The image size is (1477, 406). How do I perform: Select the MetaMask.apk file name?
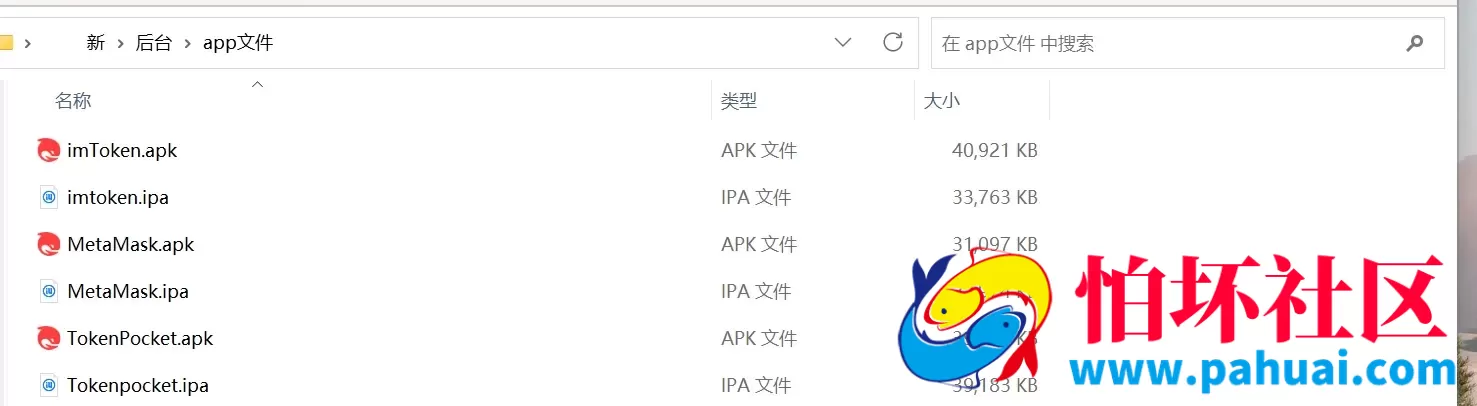pos(131,245)
